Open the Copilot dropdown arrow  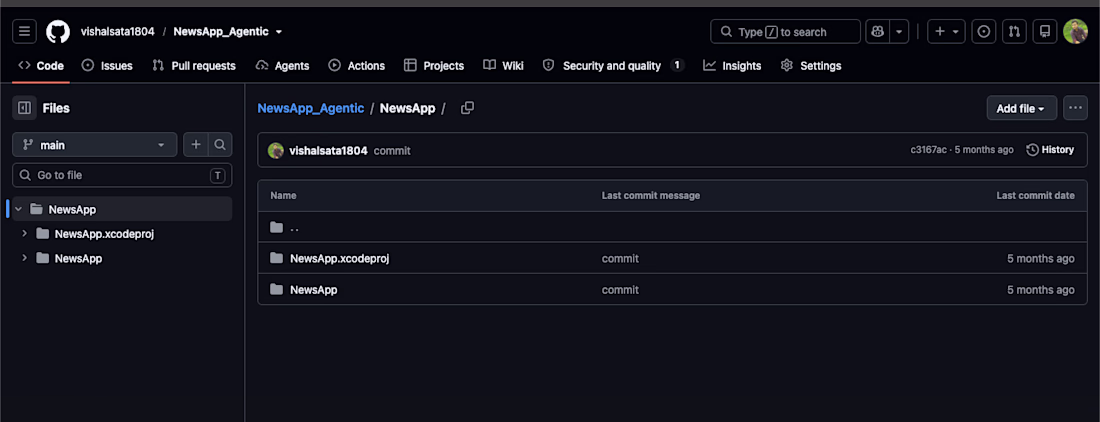(899, 32)
